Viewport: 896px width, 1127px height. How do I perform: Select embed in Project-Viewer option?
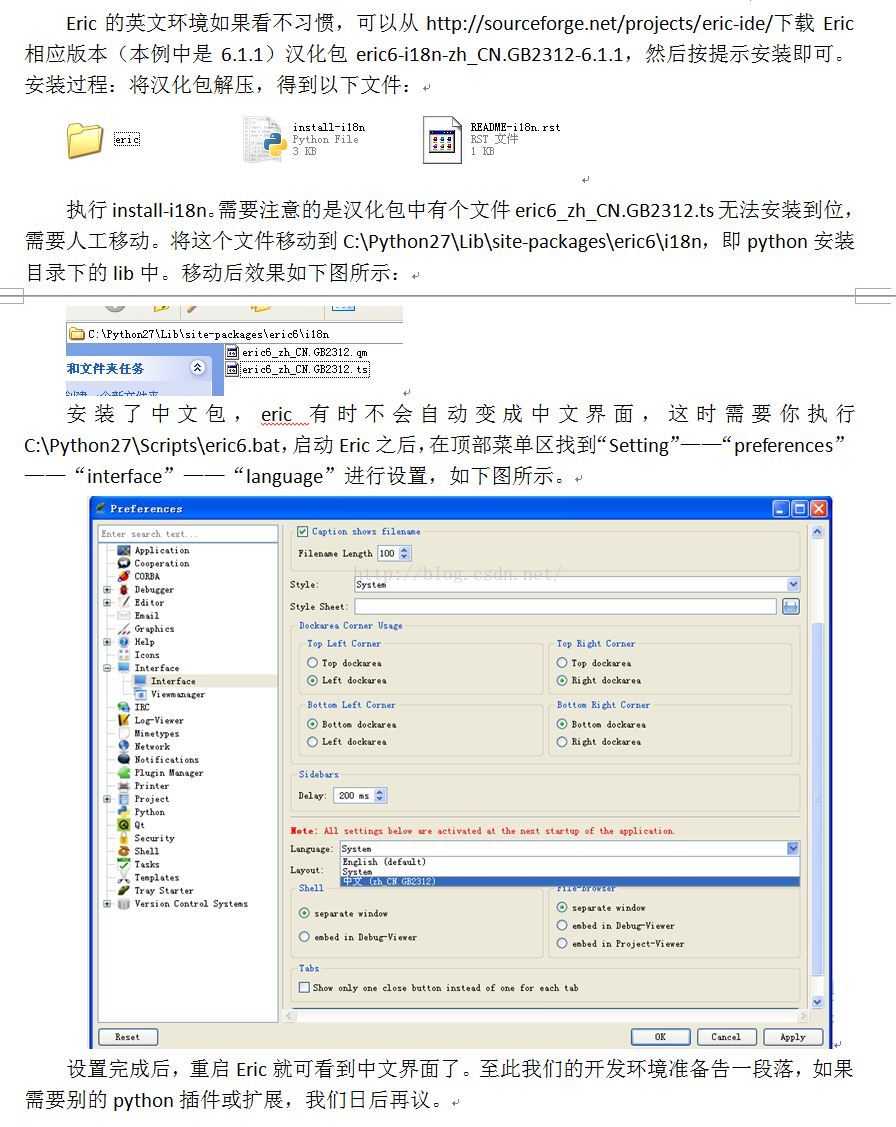[562, 944]
